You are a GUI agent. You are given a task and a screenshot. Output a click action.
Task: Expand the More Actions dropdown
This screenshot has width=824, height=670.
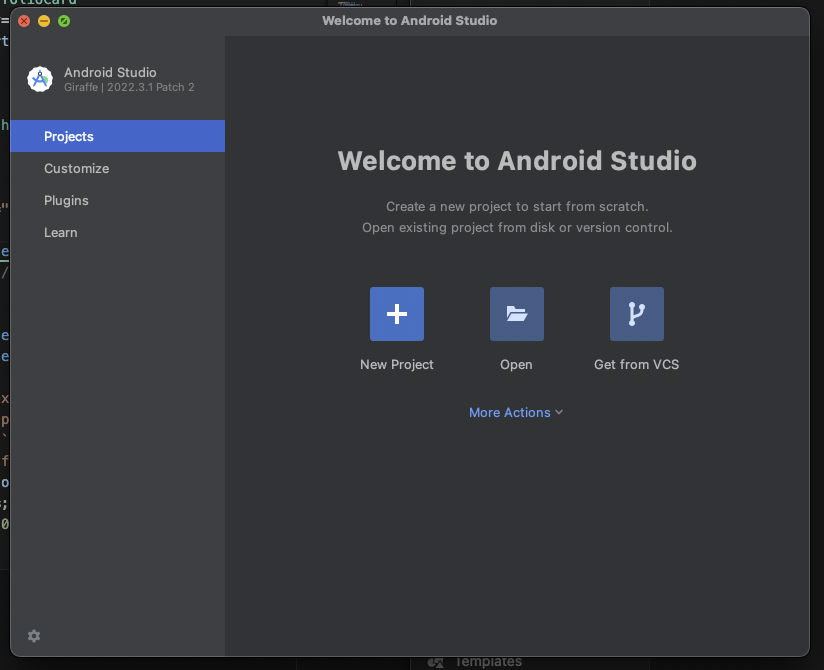pos(516,413)
